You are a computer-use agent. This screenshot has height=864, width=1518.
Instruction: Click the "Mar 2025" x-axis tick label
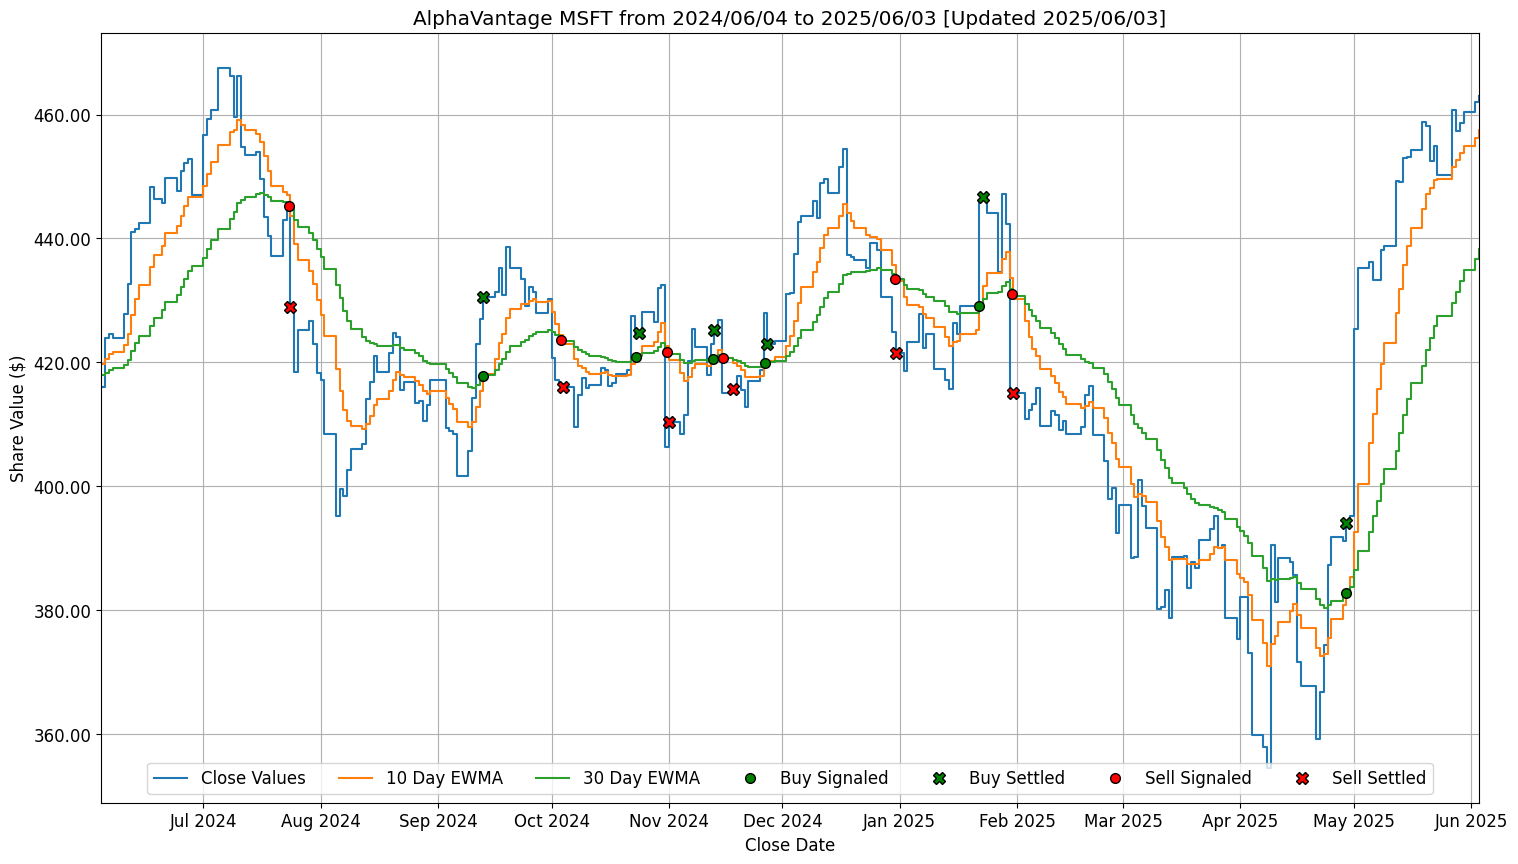pos(1123,821)
